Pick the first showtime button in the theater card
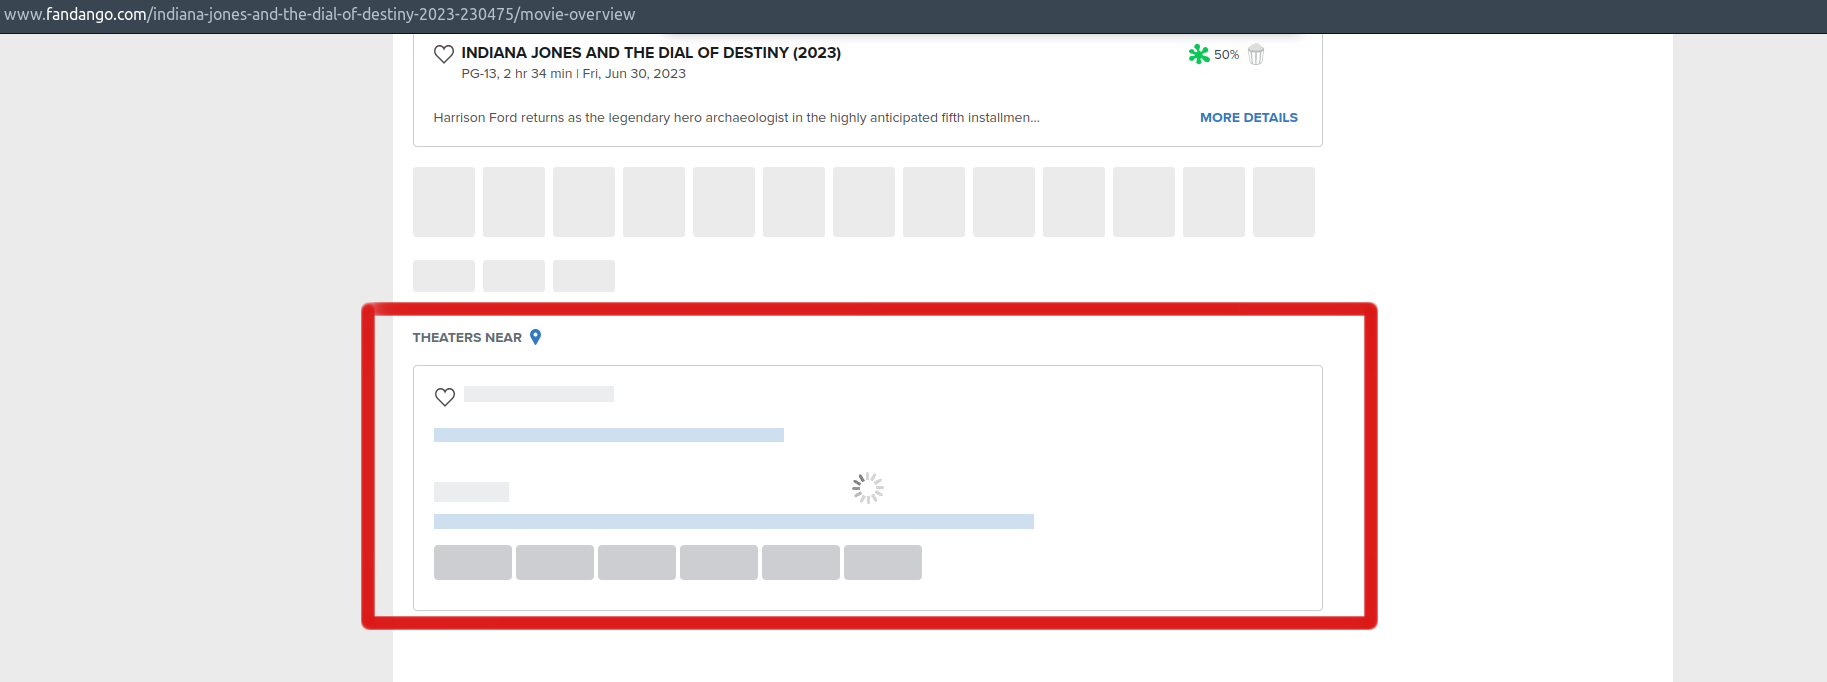 click(x=473, y=562)
